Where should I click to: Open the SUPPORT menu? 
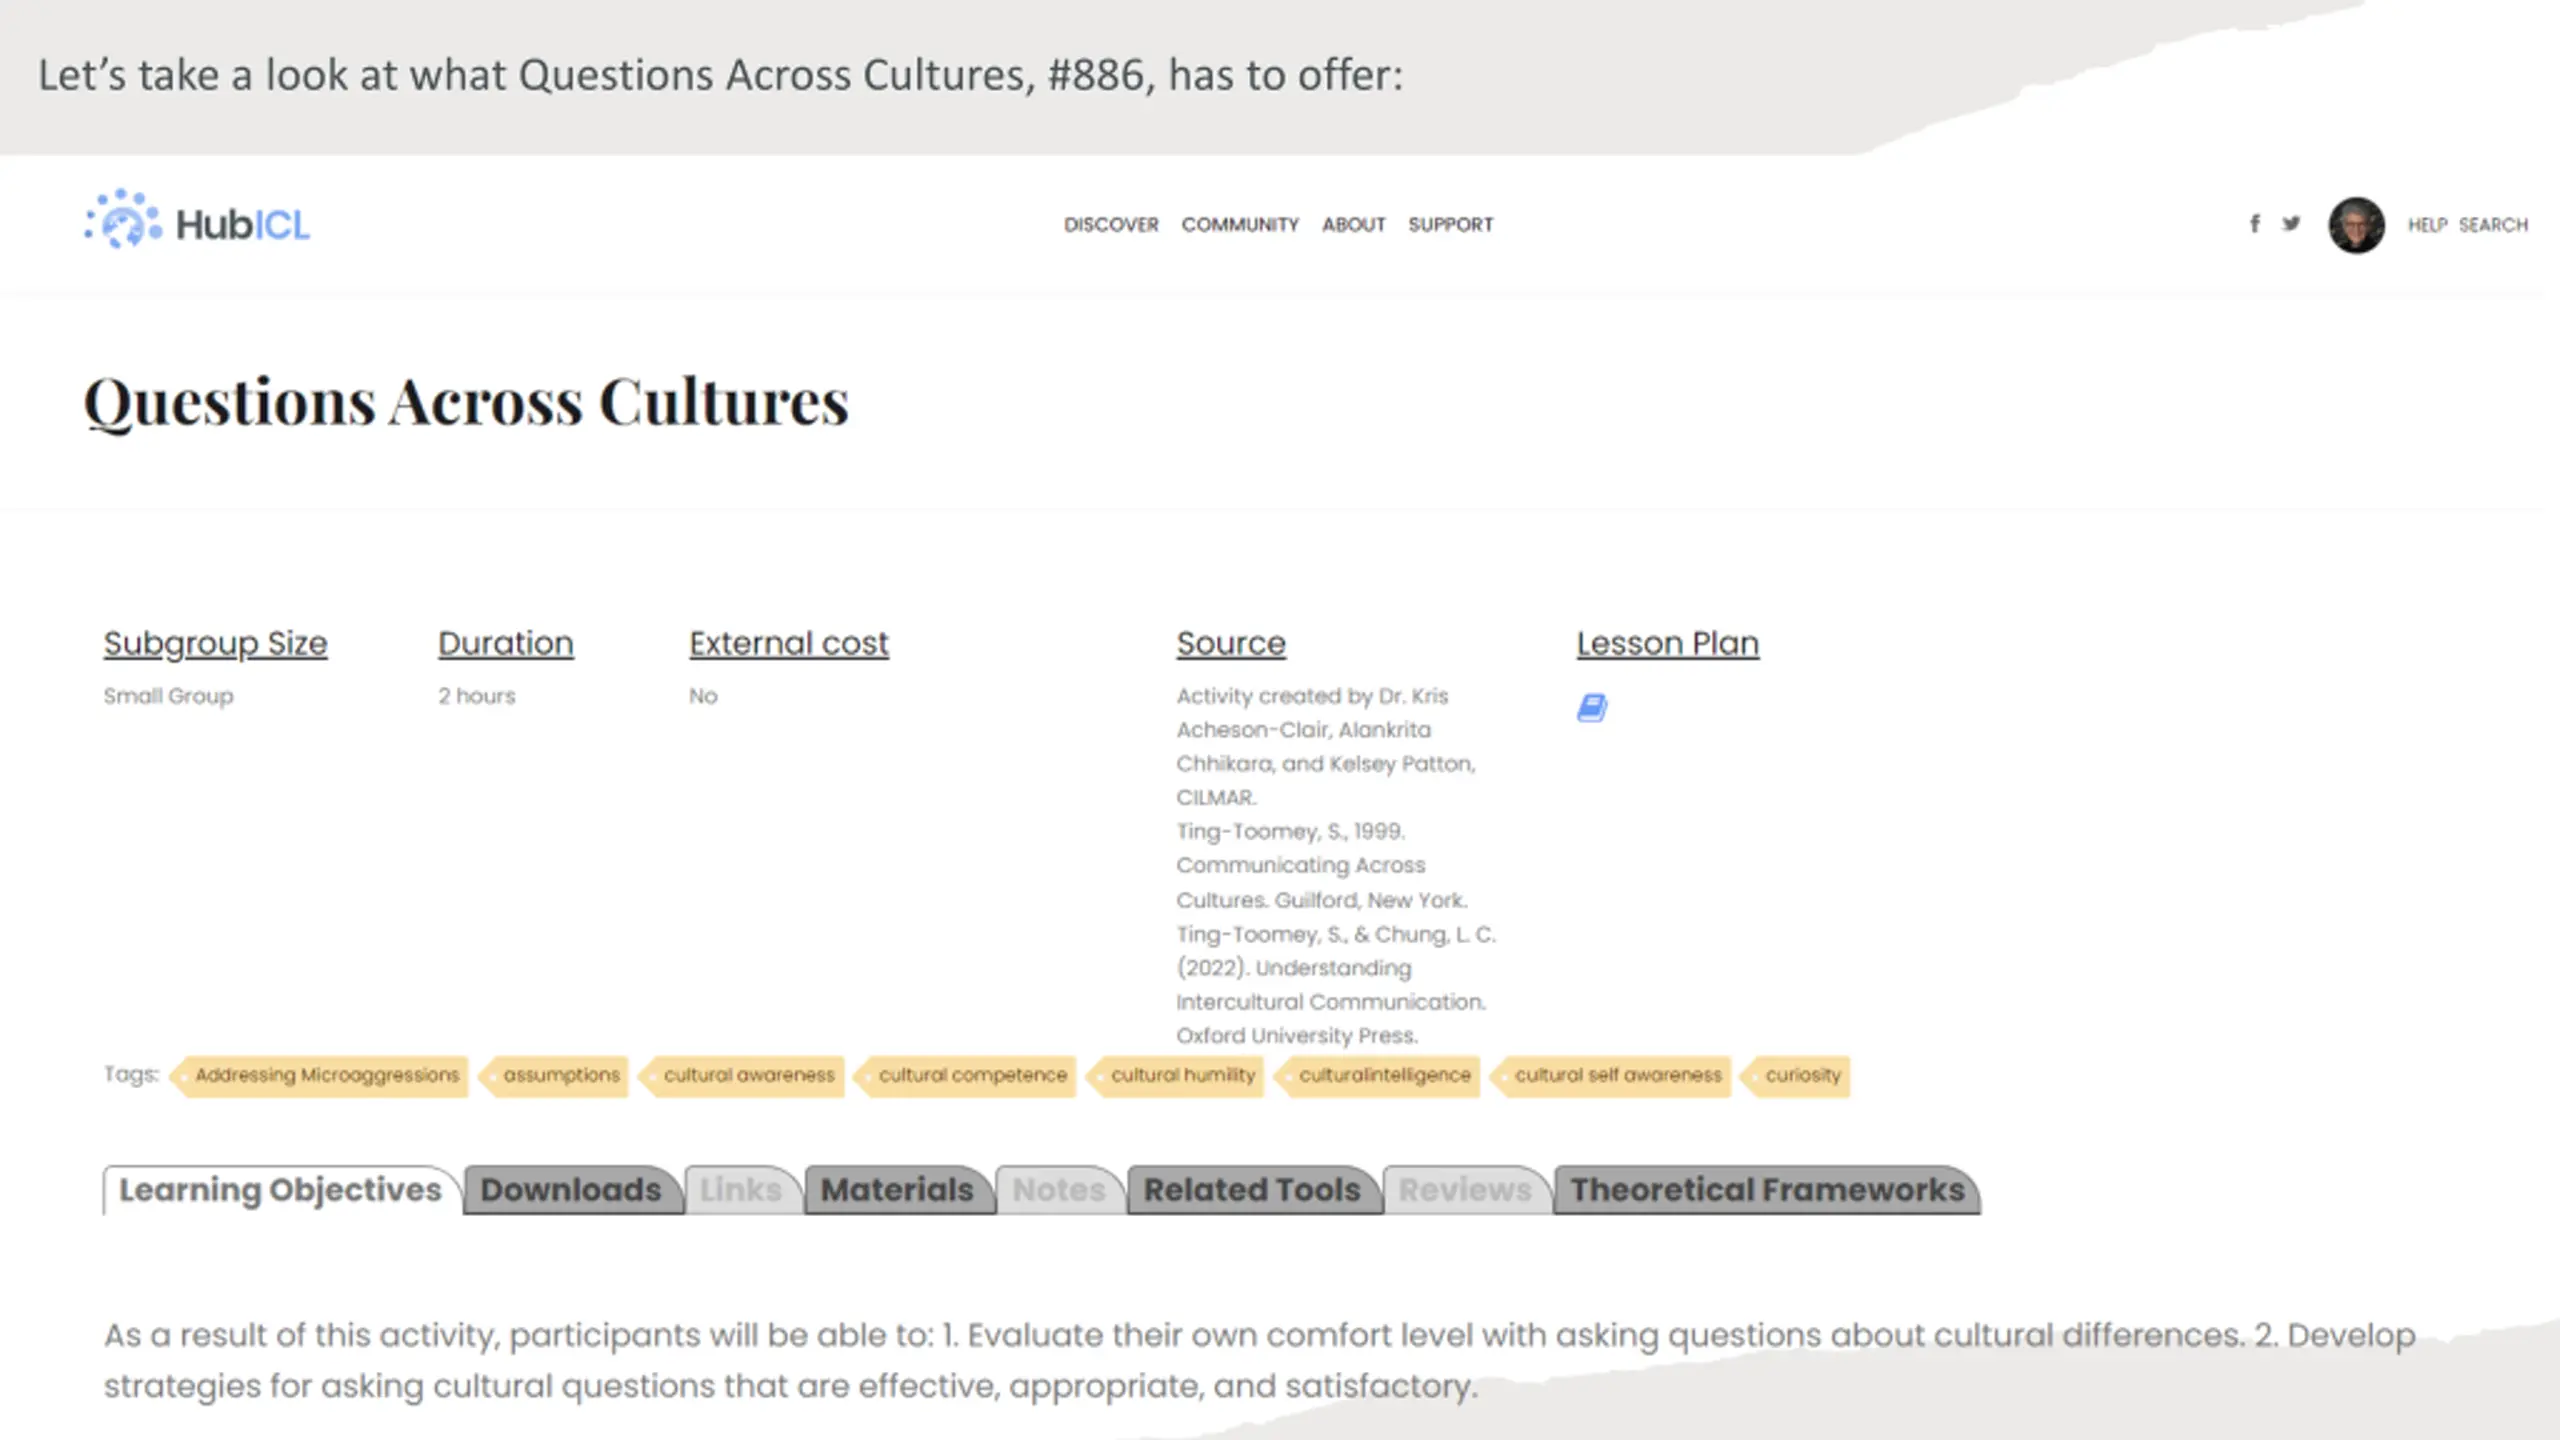[1451, 225]
